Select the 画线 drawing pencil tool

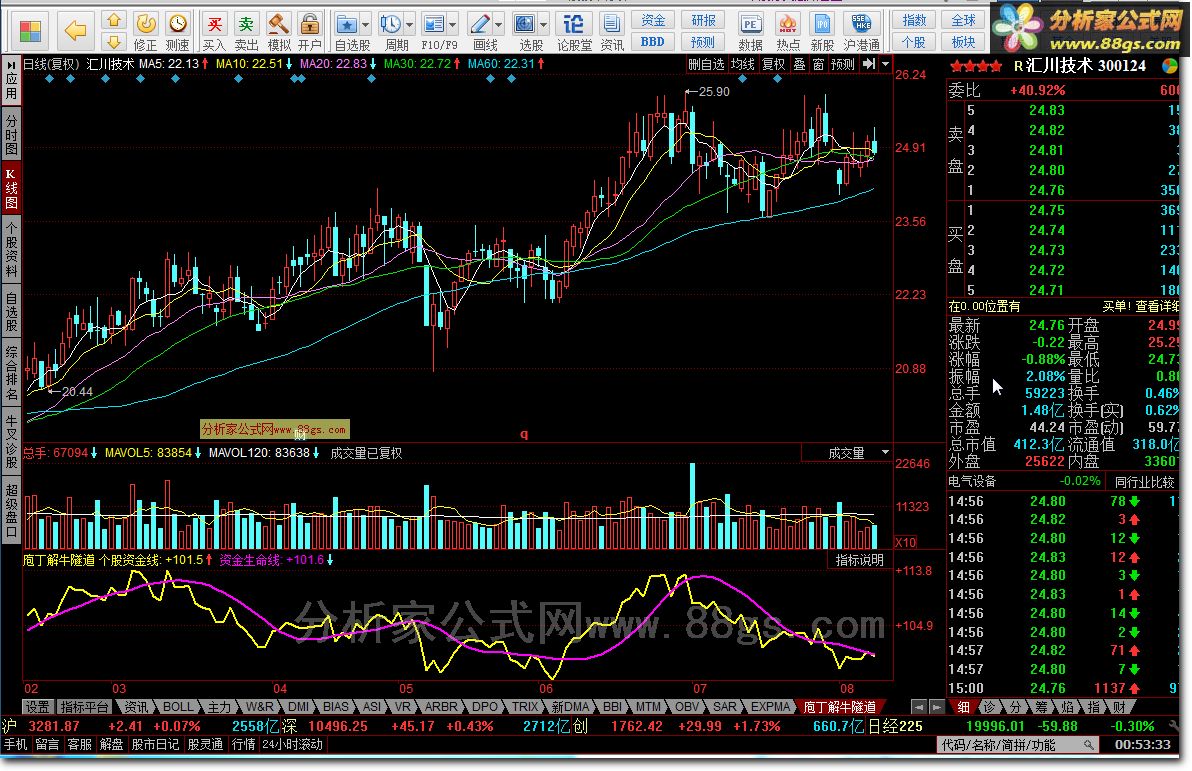pyautogui.click(x=480, y=32)
